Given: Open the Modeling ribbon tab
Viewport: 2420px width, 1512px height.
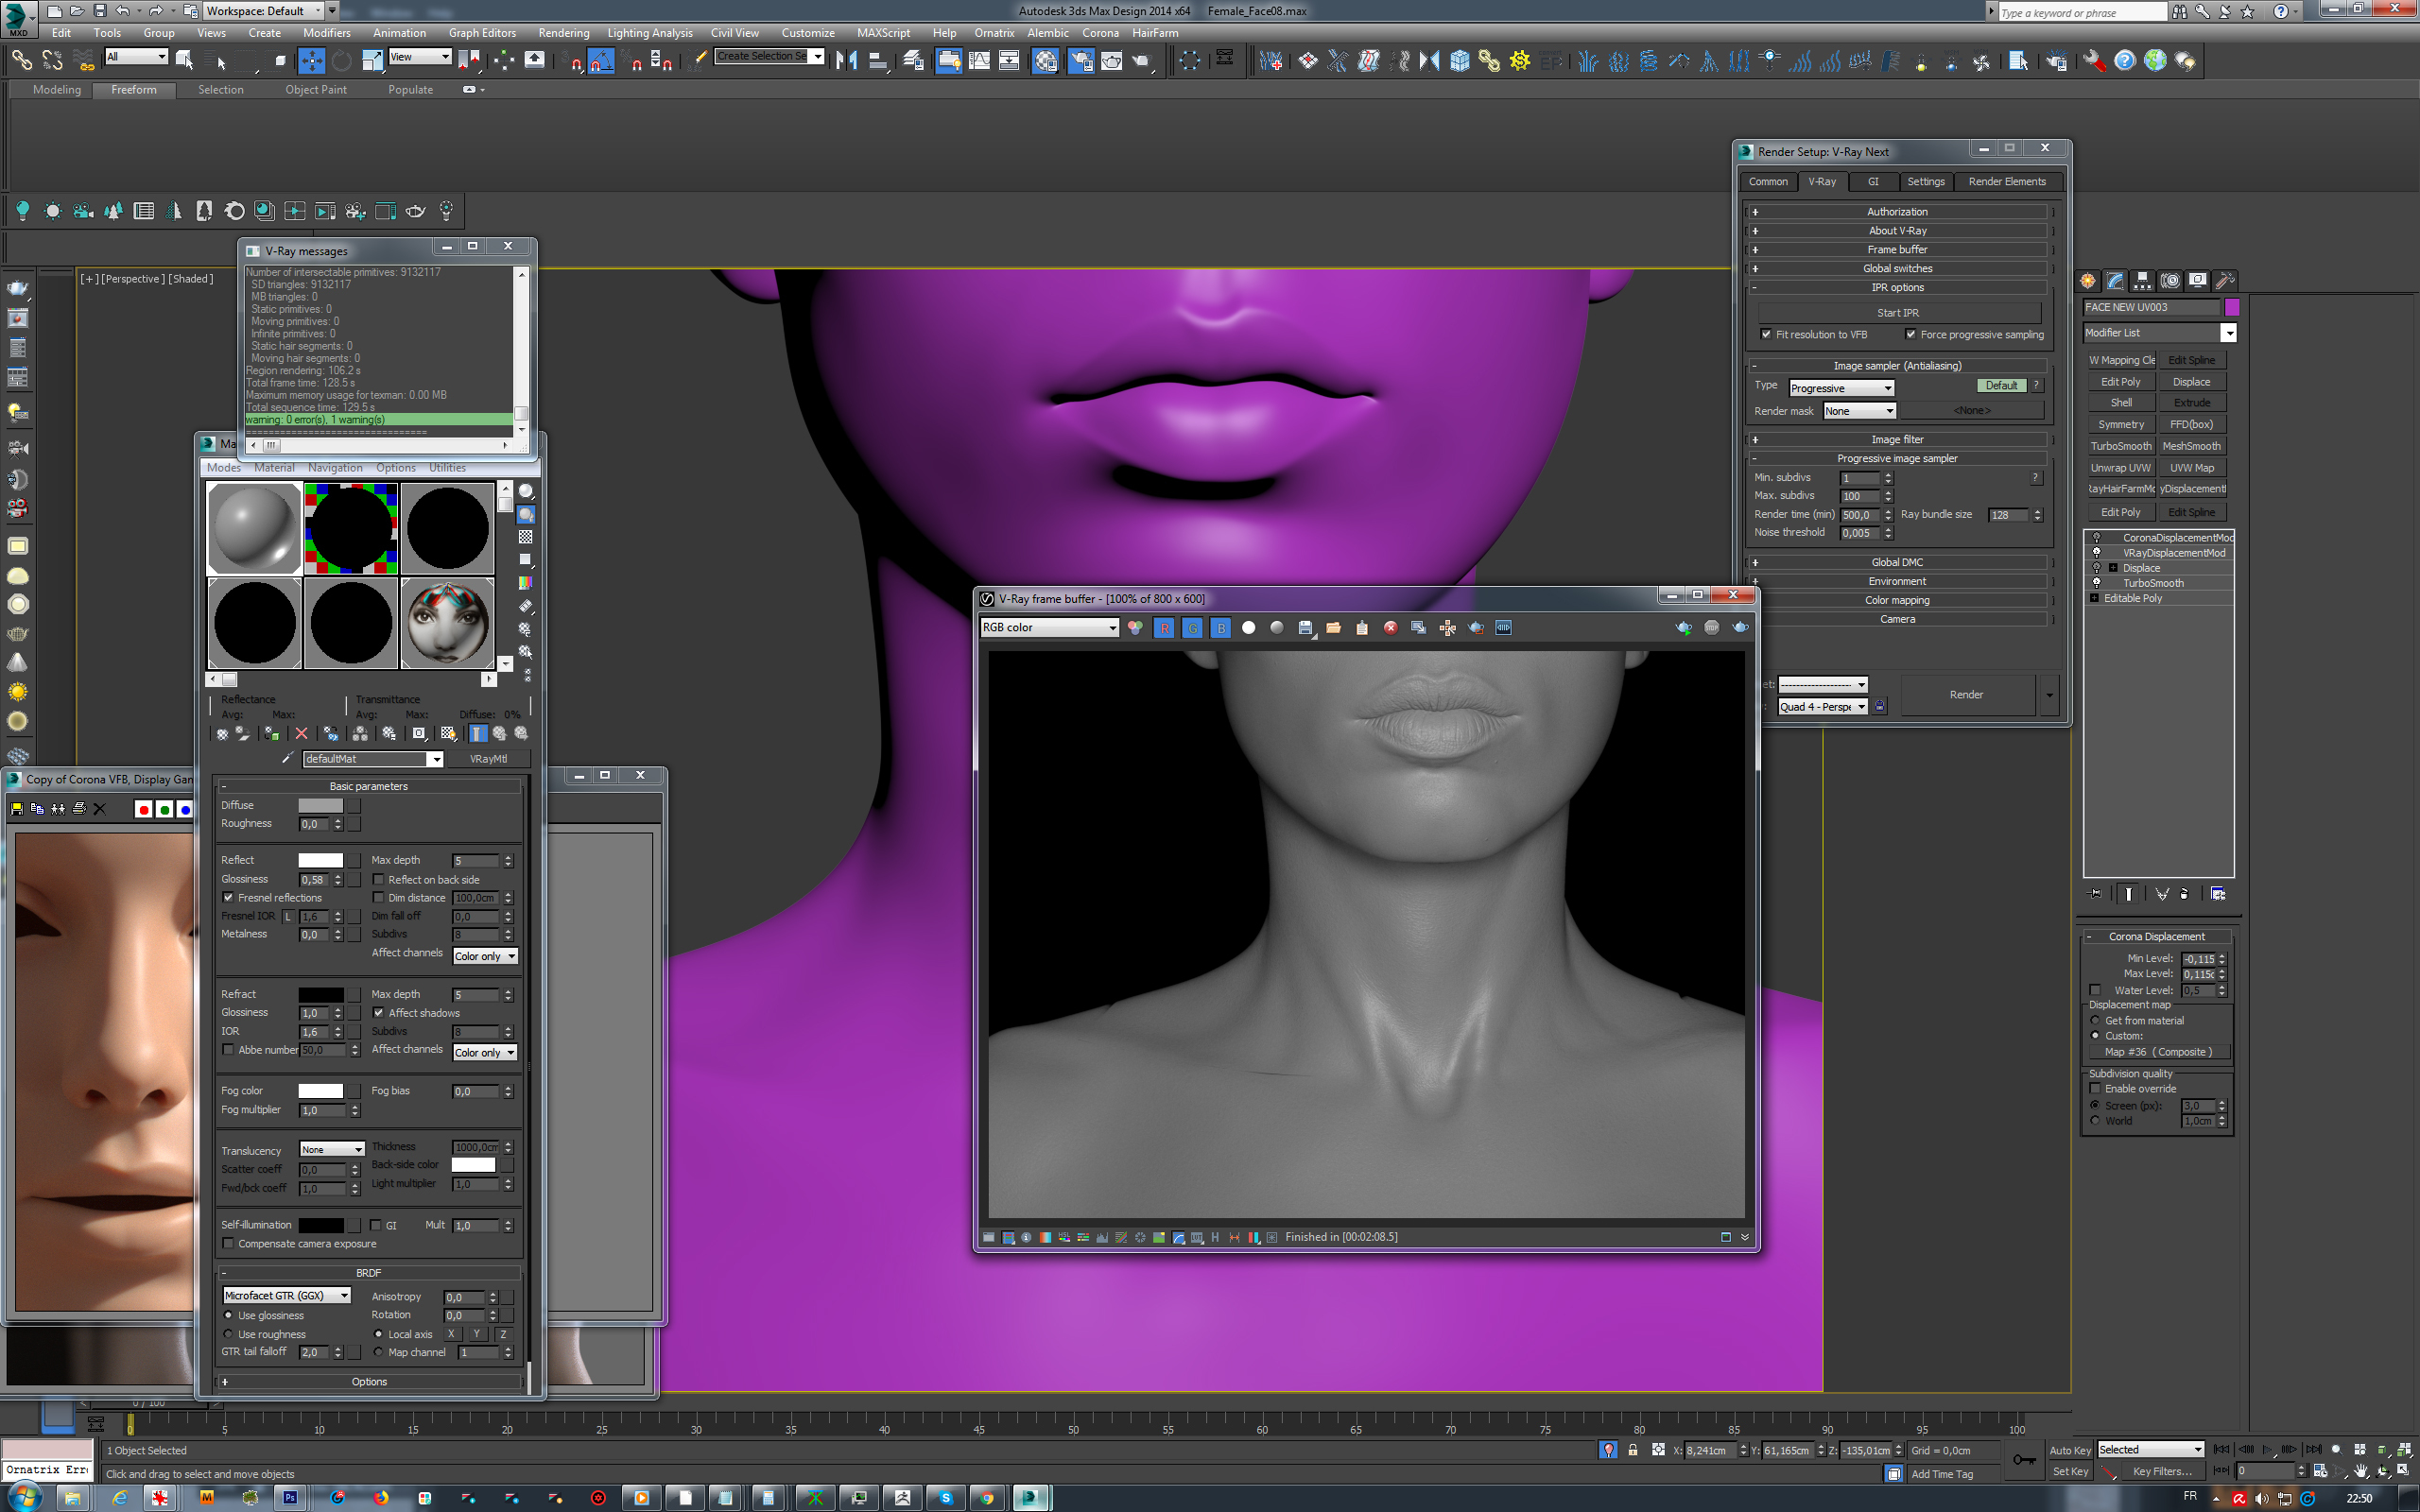Looking at the screenshot, I should pos(57,90).
